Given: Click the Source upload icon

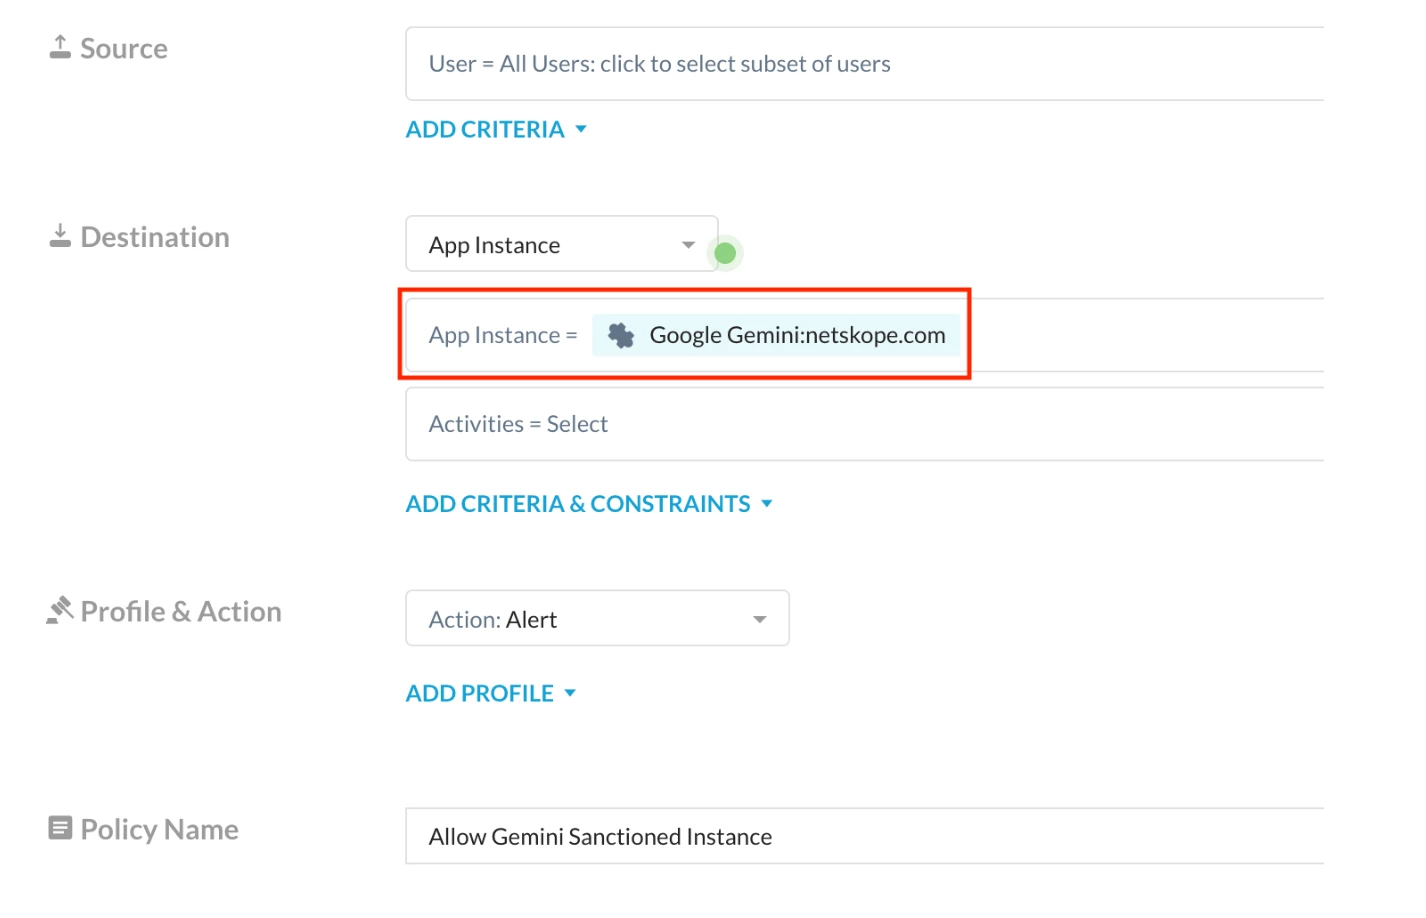Looking at the screenshot, I should [x=60, y=47].
